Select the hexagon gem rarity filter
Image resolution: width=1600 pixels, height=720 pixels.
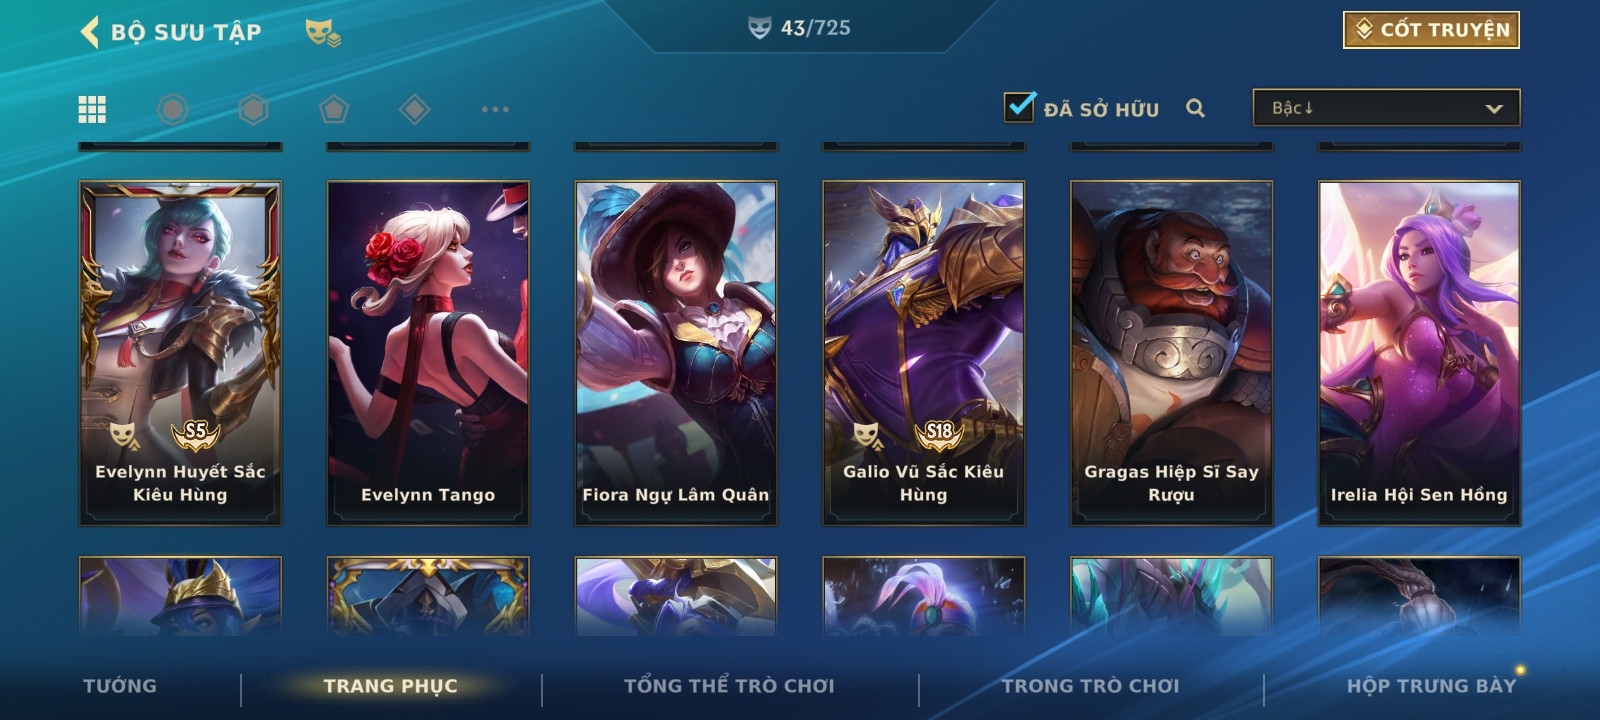[x=254, y=109]
